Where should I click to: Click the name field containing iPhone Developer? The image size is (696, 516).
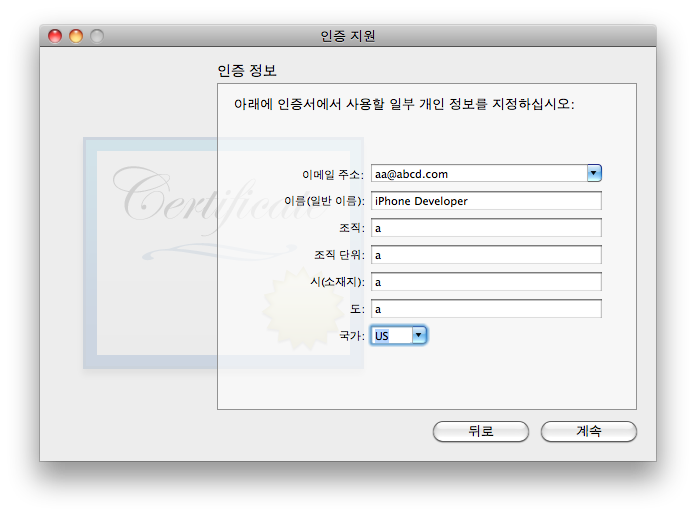486,201
